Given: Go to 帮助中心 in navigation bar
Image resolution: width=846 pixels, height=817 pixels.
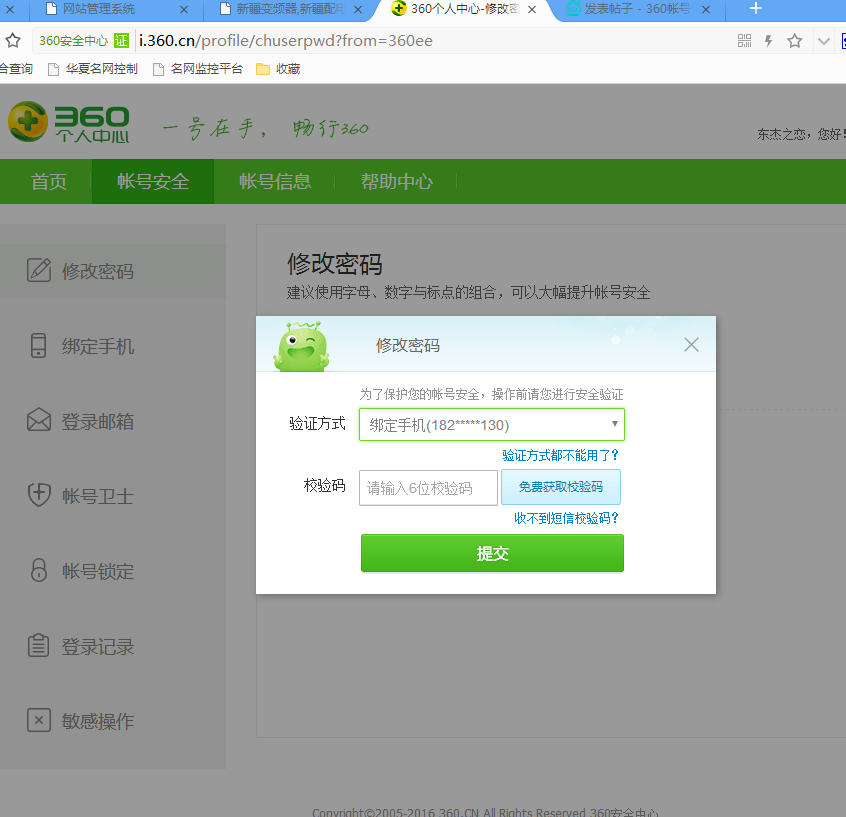Looking at the screenshot, I should [397, 182].
